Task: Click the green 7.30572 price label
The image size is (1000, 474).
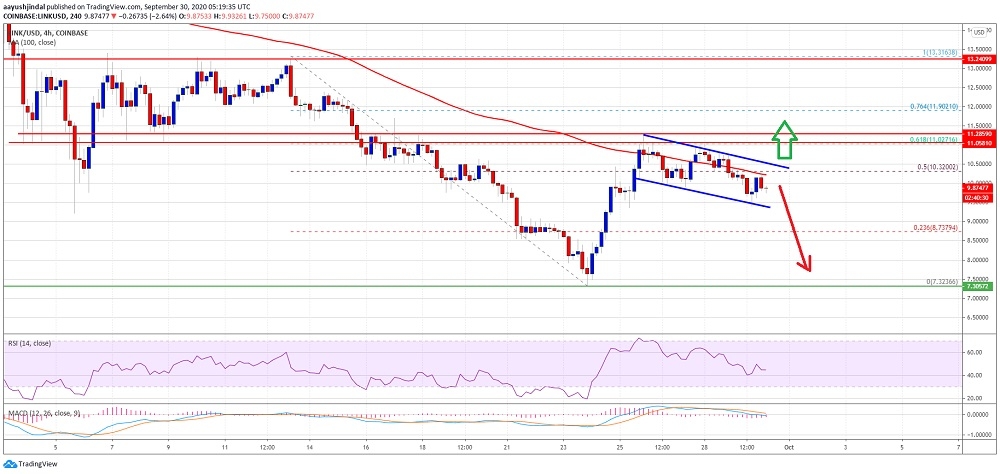Action: point(978,285)
